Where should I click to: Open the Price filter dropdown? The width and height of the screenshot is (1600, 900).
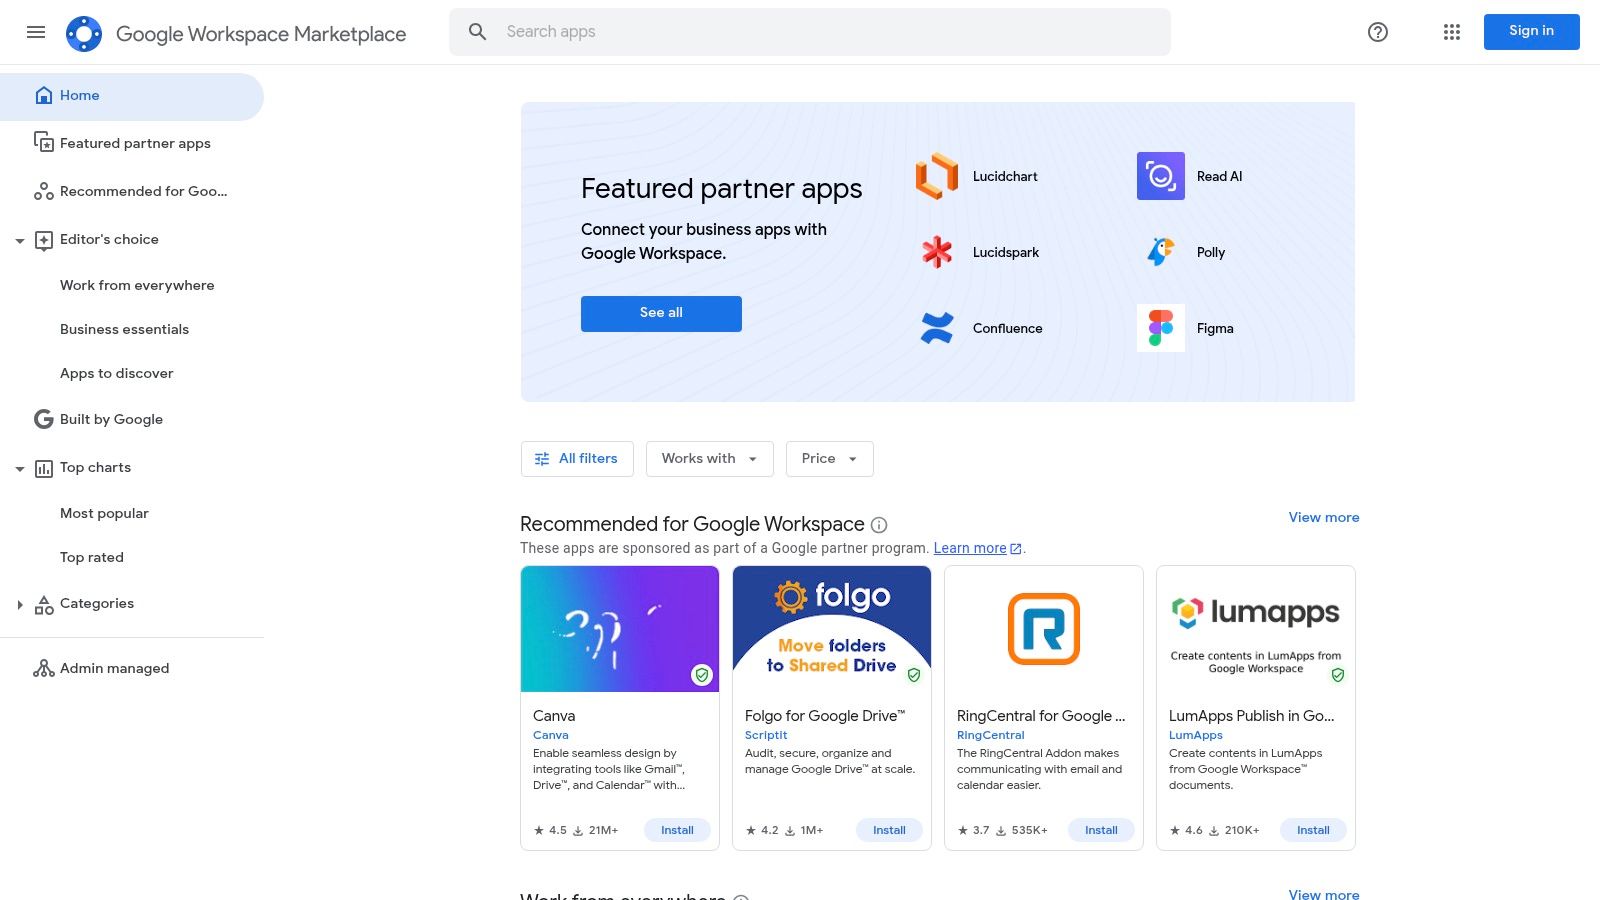point(828,458)
